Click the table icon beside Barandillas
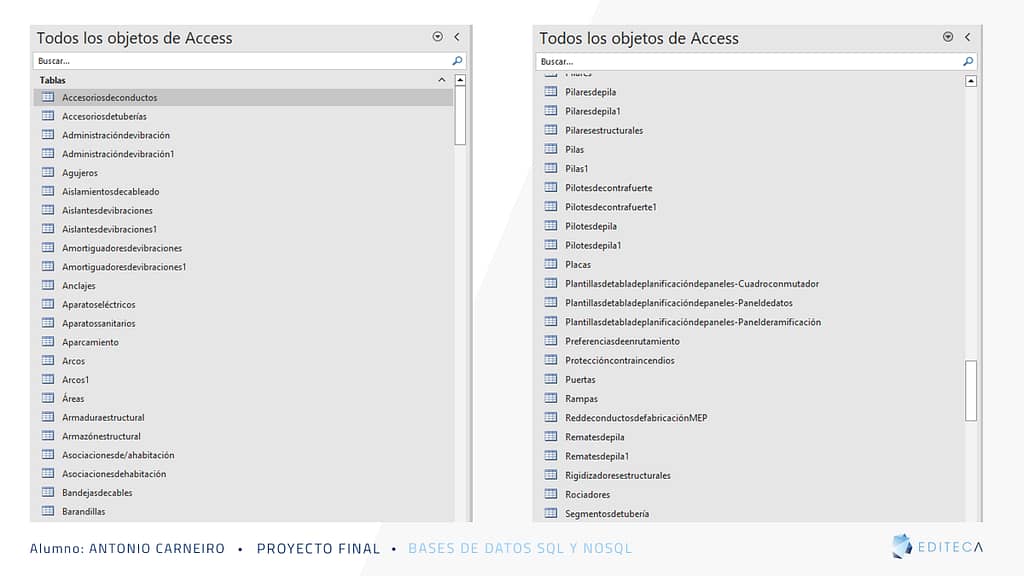The height and width of the screenshot is (576, 1024). [48, 511]
